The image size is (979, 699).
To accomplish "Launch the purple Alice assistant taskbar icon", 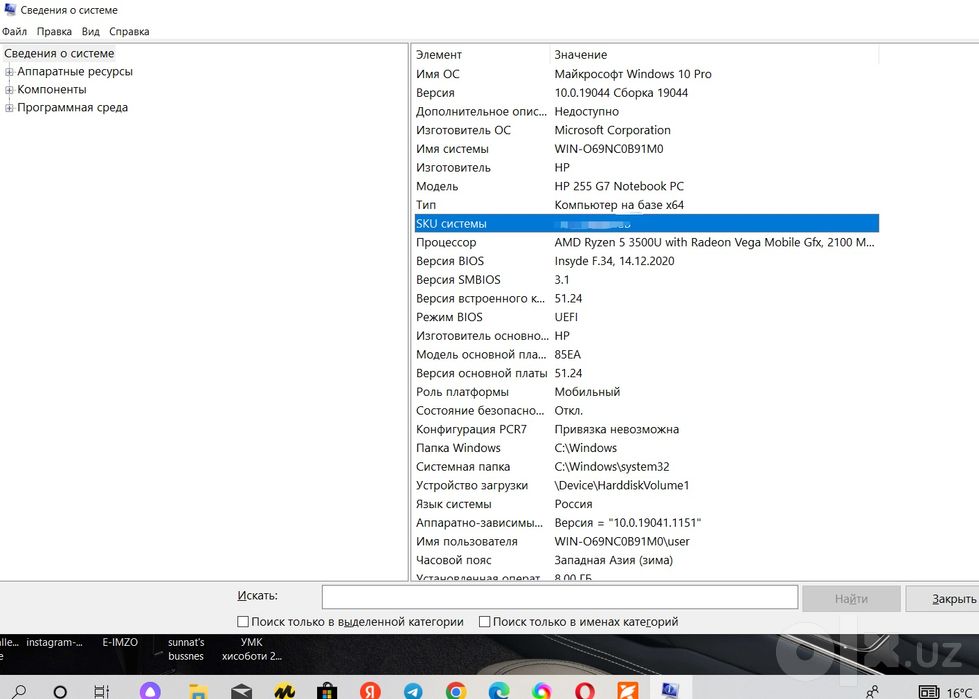I will click(x=150, y=691).
